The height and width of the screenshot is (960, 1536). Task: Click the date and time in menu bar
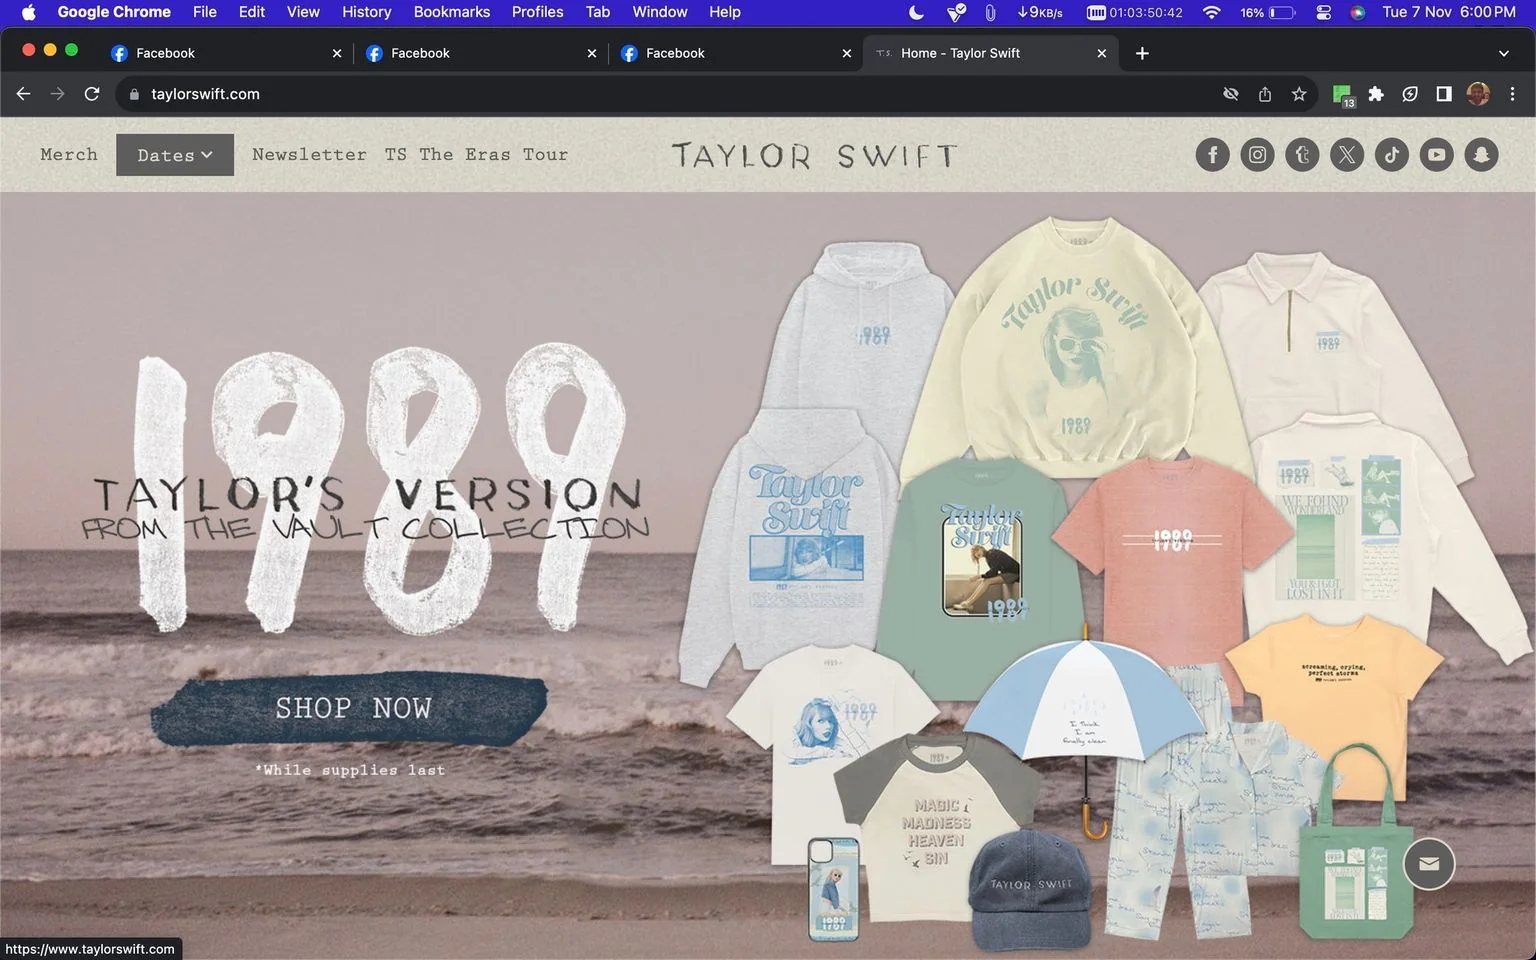point(1449,12)
